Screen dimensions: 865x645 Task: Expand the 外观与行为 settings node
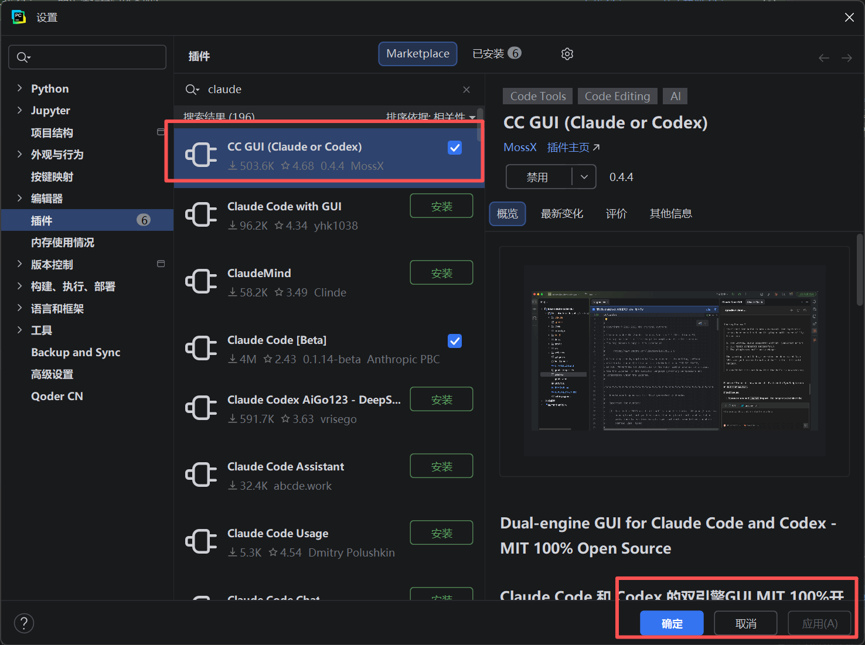point(20,154)
